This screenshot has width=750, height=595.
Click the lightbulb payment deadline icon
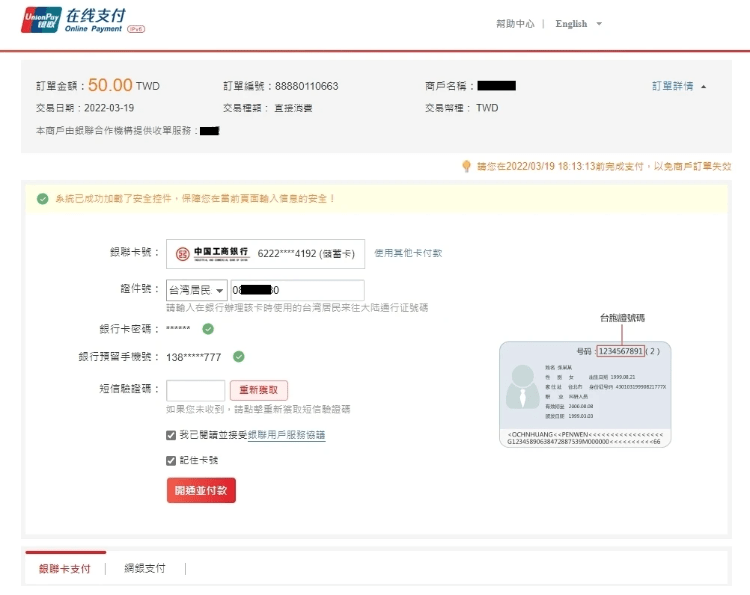pyautogui.click(x=466, y=166)
